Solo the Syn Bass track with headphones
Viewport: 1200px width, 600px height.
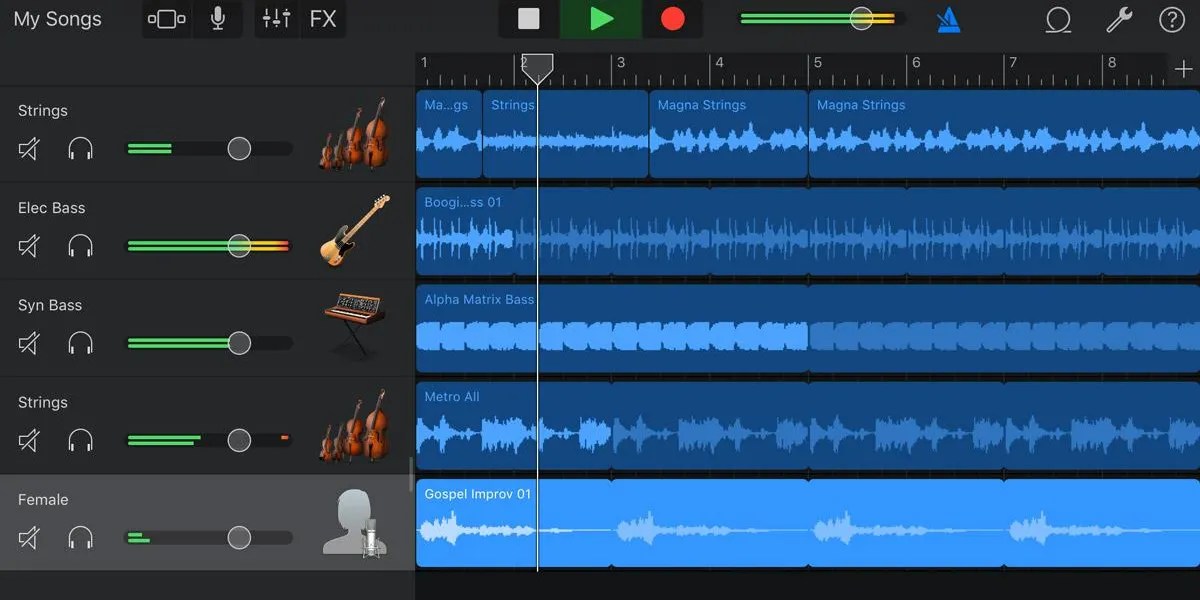click(x=80, y=343)
